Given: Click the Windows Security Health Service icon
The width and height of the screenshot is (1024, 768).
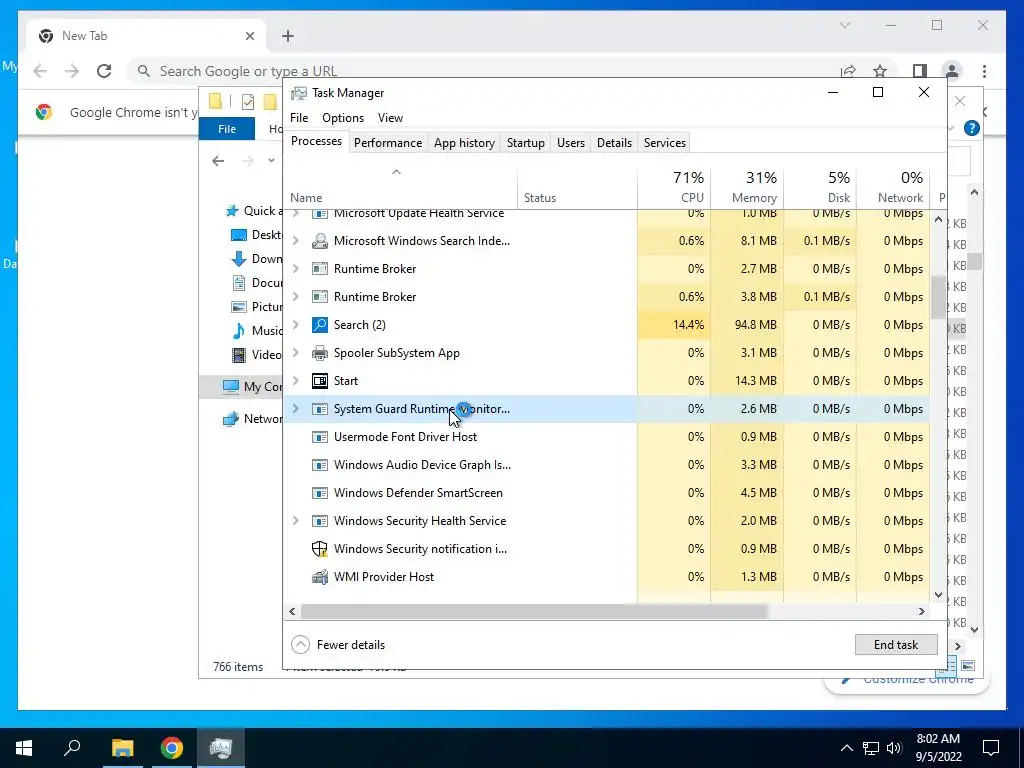Looking at the screenshot, I should (319, 521).
